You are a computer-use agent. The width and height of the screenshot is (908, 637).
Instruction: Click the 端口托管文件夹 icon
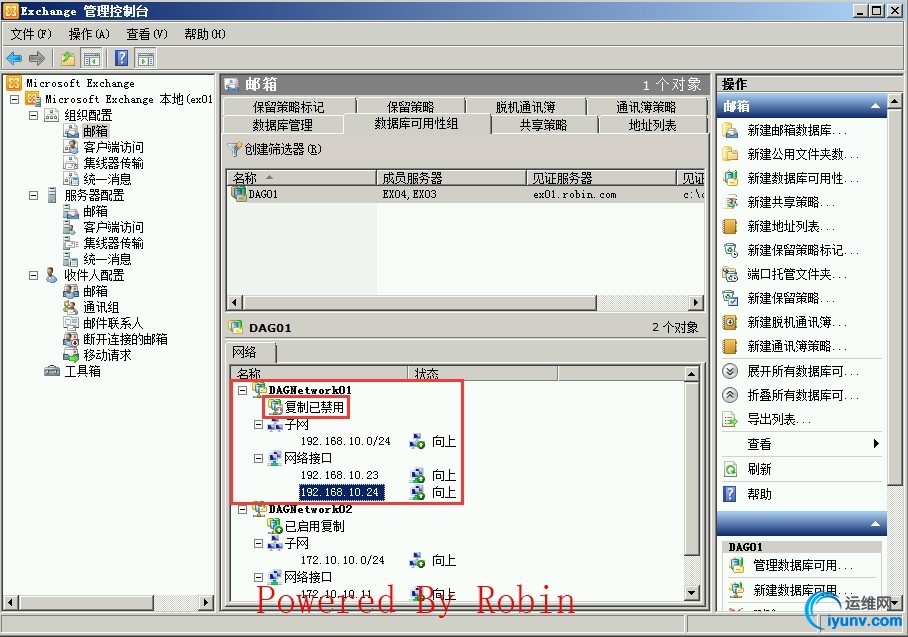pos(730,274)
